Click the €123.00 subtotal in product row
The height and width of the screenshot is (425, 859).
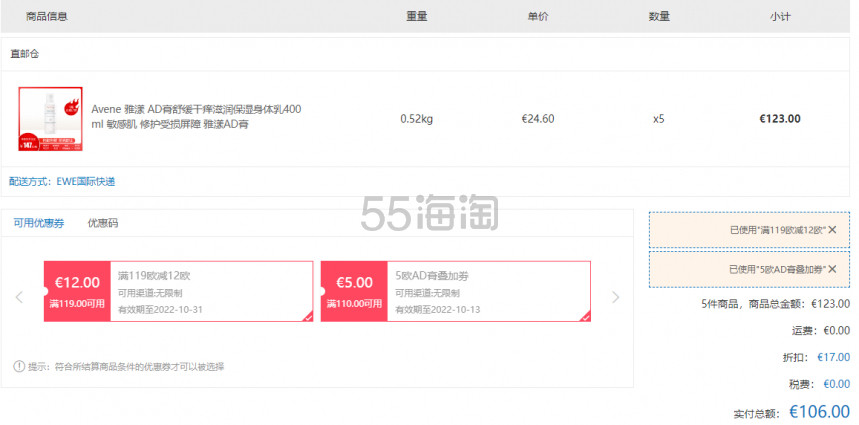780,119
